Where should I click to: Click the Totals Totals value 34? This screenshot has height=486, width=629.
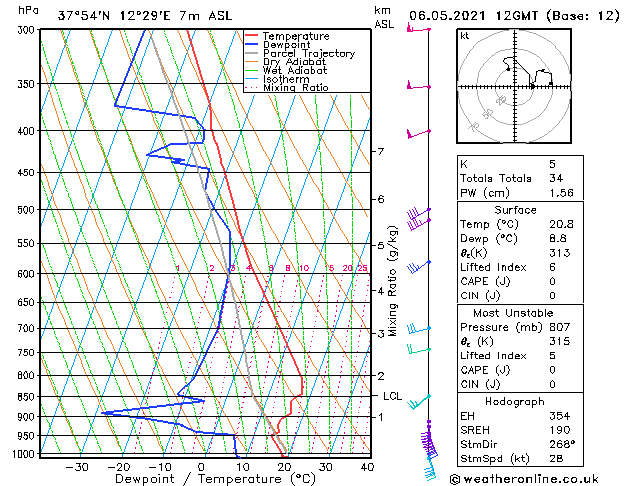(x=556, y=178)
